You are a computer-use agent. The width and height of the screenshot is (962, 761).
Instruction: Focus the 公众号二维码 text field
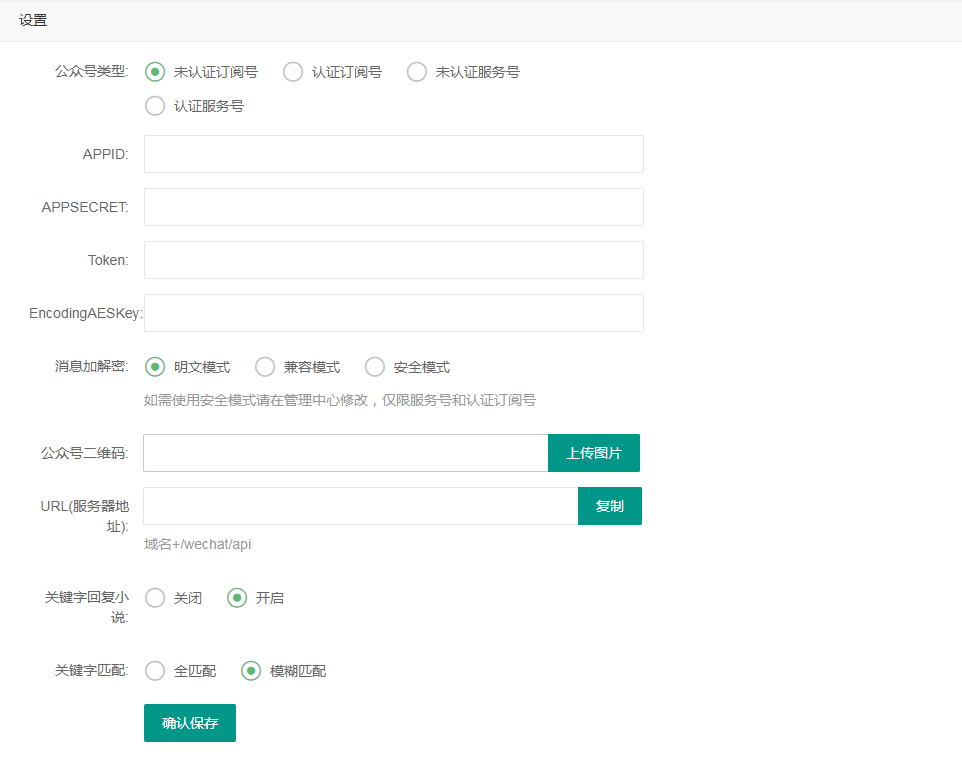tap(346, 453)
